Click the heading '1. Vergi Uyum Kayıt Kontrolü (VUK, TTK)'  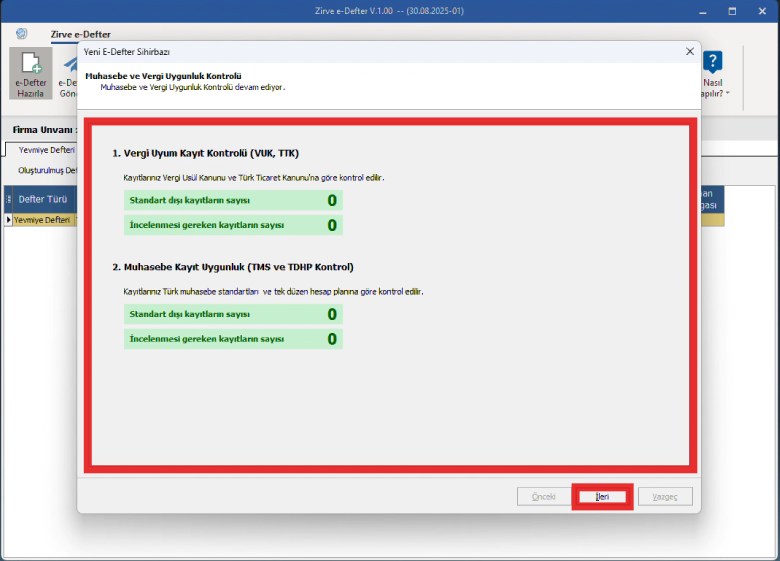(x=205, y=153)
